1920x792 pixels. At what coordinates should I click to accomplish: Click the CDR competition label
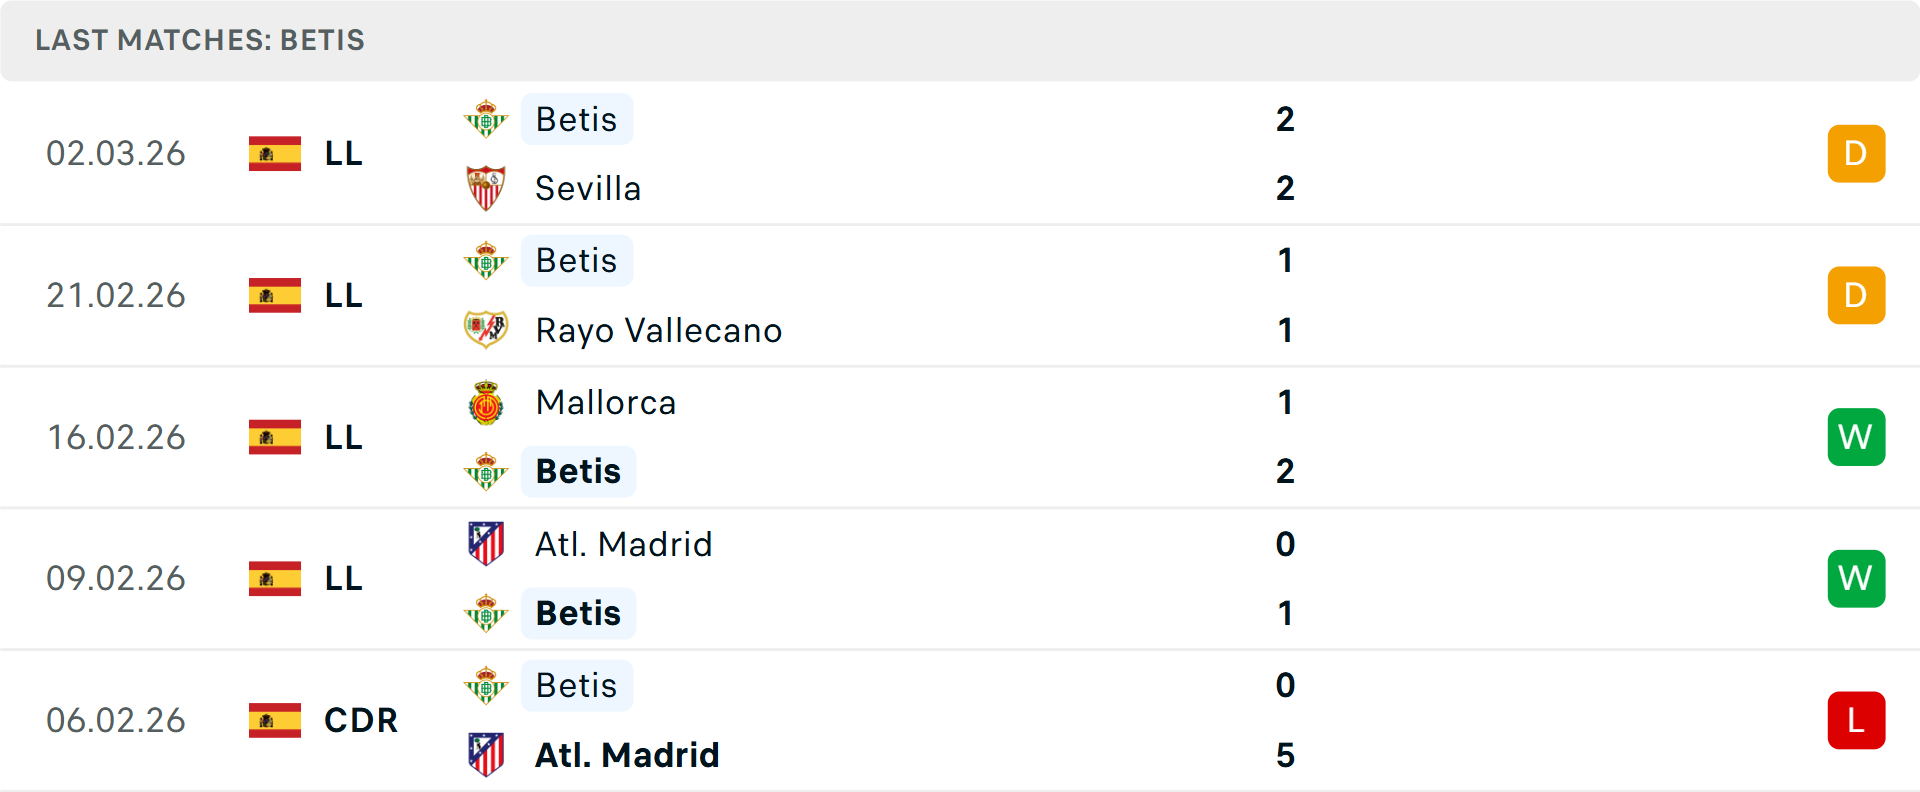click(x=361, y=720)
